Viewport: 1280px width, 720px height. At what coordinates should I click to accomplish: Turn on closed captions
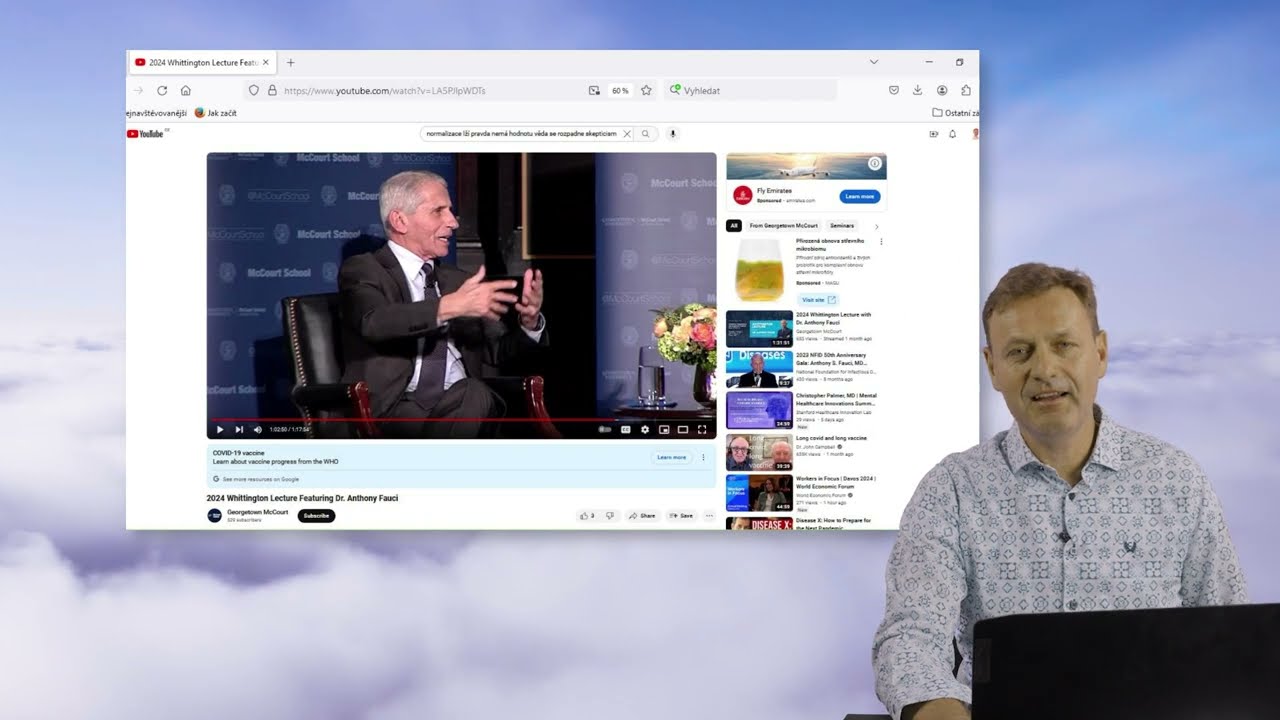(626, 430)
